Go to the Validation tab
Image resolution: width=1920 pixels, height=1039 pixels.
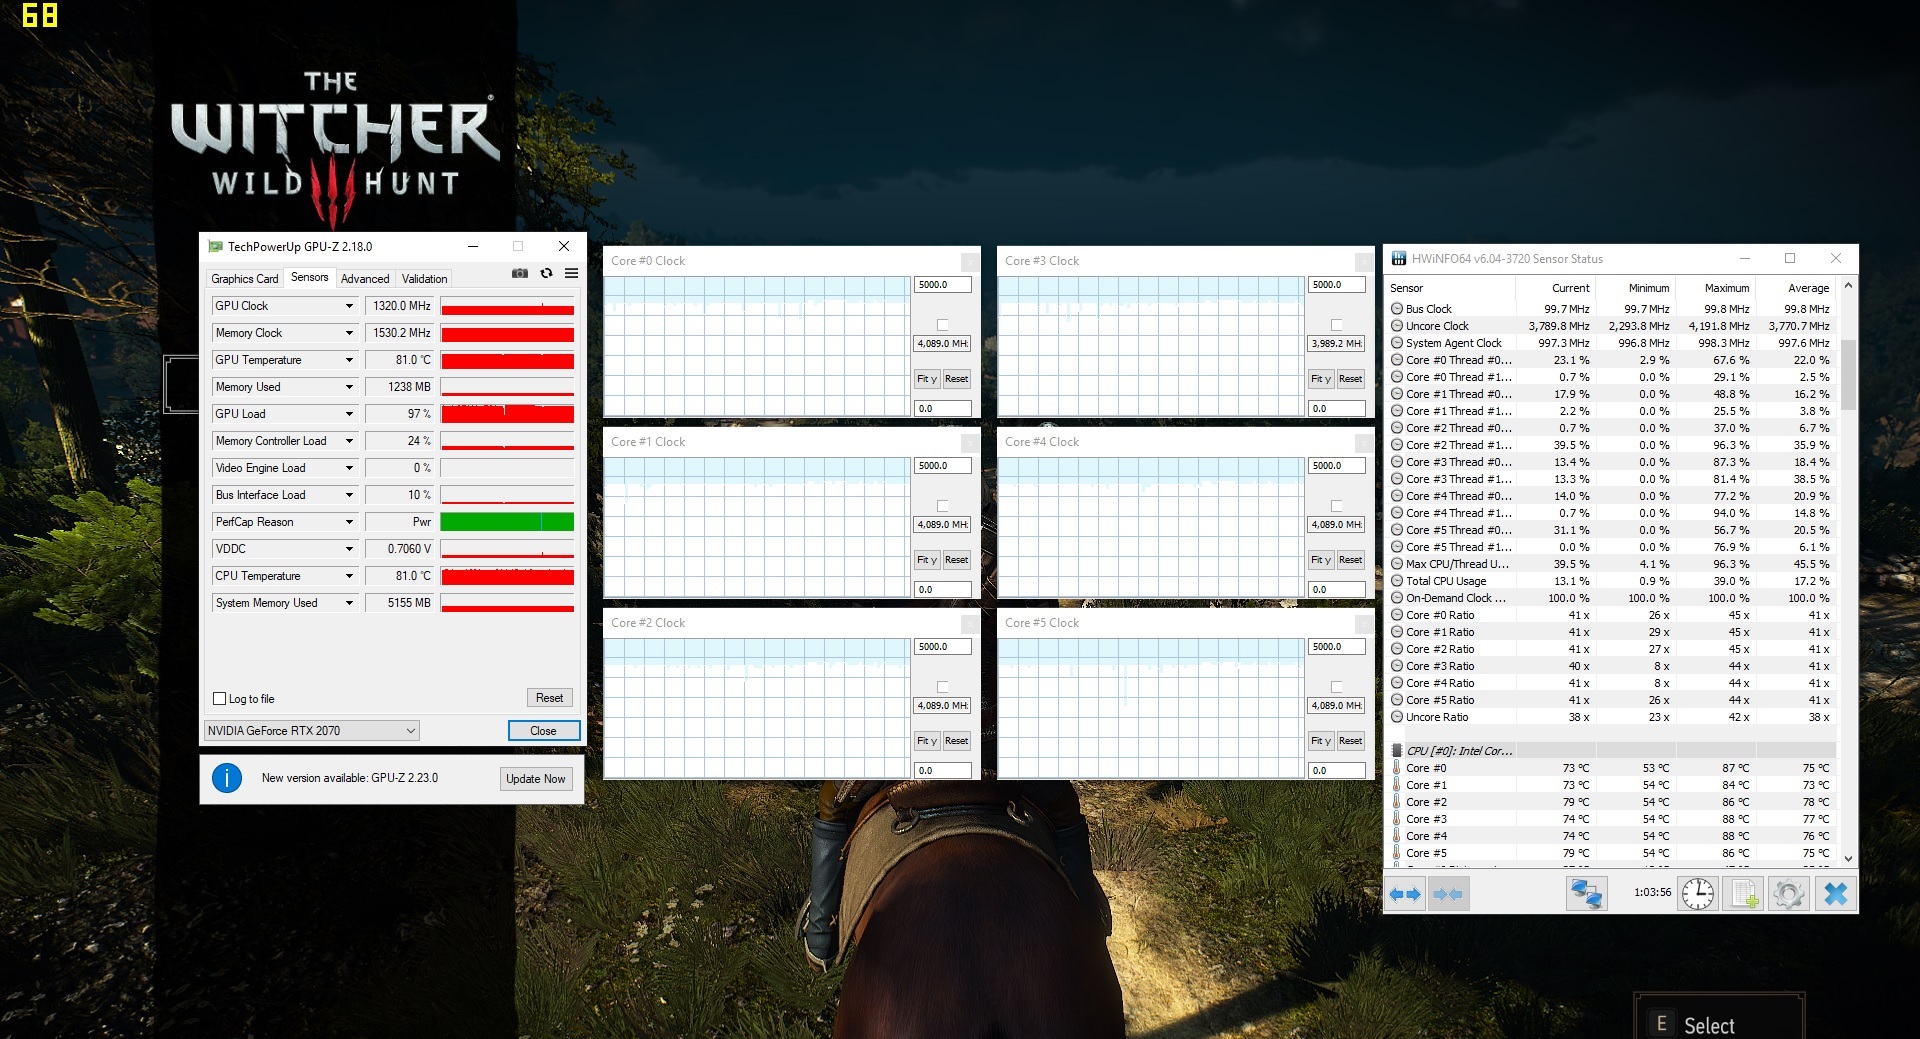tap(424, 279)
